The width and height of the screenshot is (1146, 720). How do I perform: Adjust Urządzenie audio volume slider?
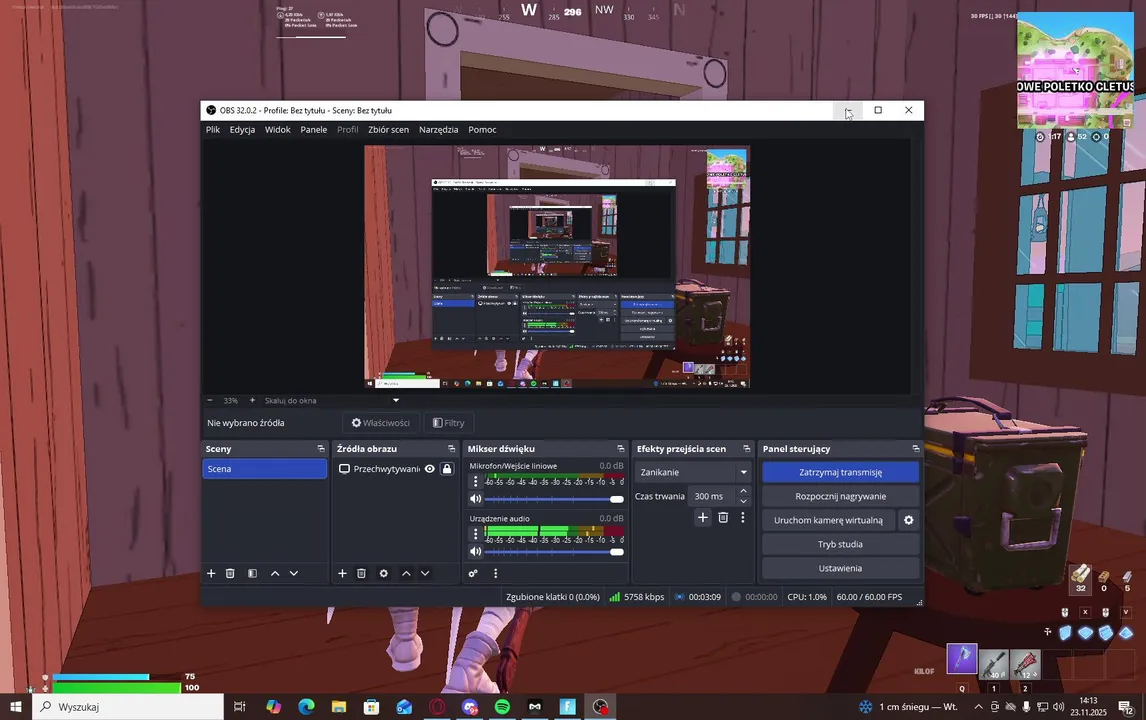pyautogui.click(x=554, y=552)
